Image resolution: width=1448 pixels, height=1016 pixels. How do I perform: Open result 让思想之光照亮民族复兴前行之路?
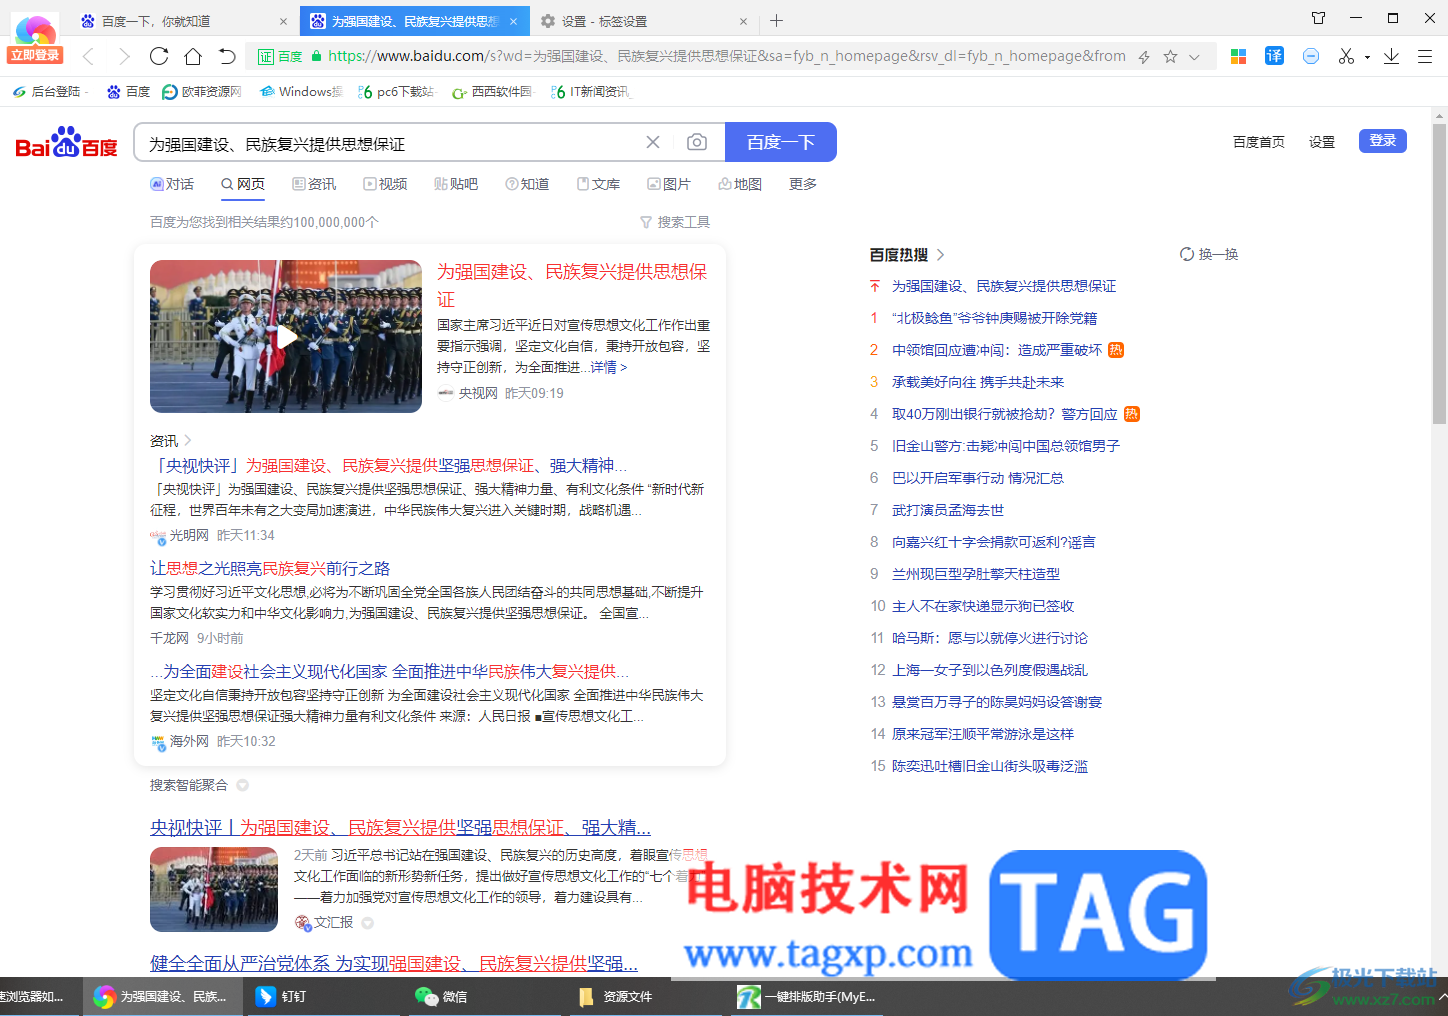[x=270, y=568]
